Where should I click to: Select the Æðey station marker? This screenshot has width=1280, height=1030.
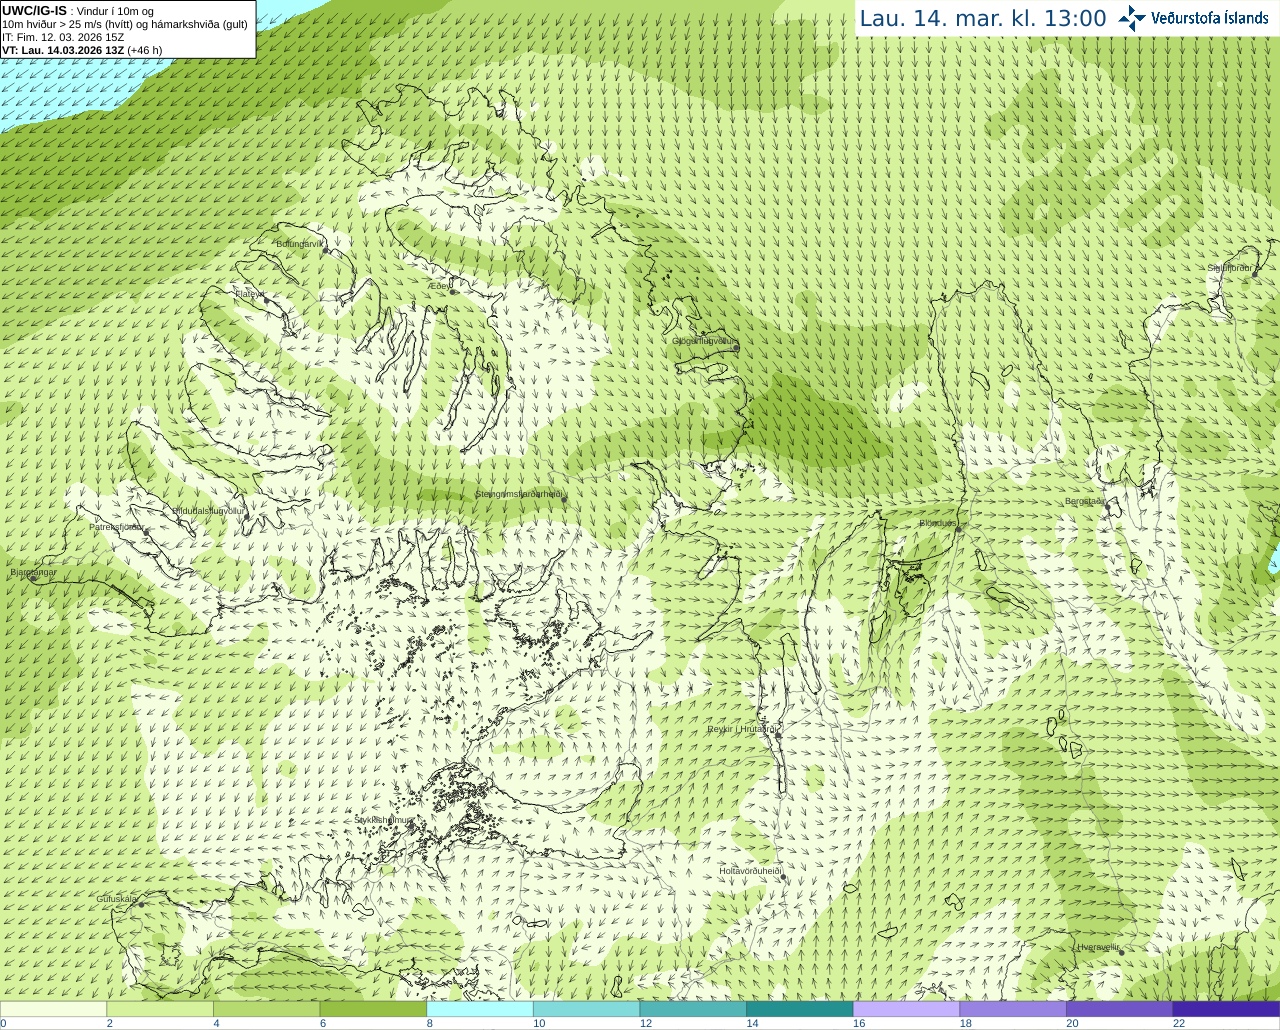(x=453, y=292)
